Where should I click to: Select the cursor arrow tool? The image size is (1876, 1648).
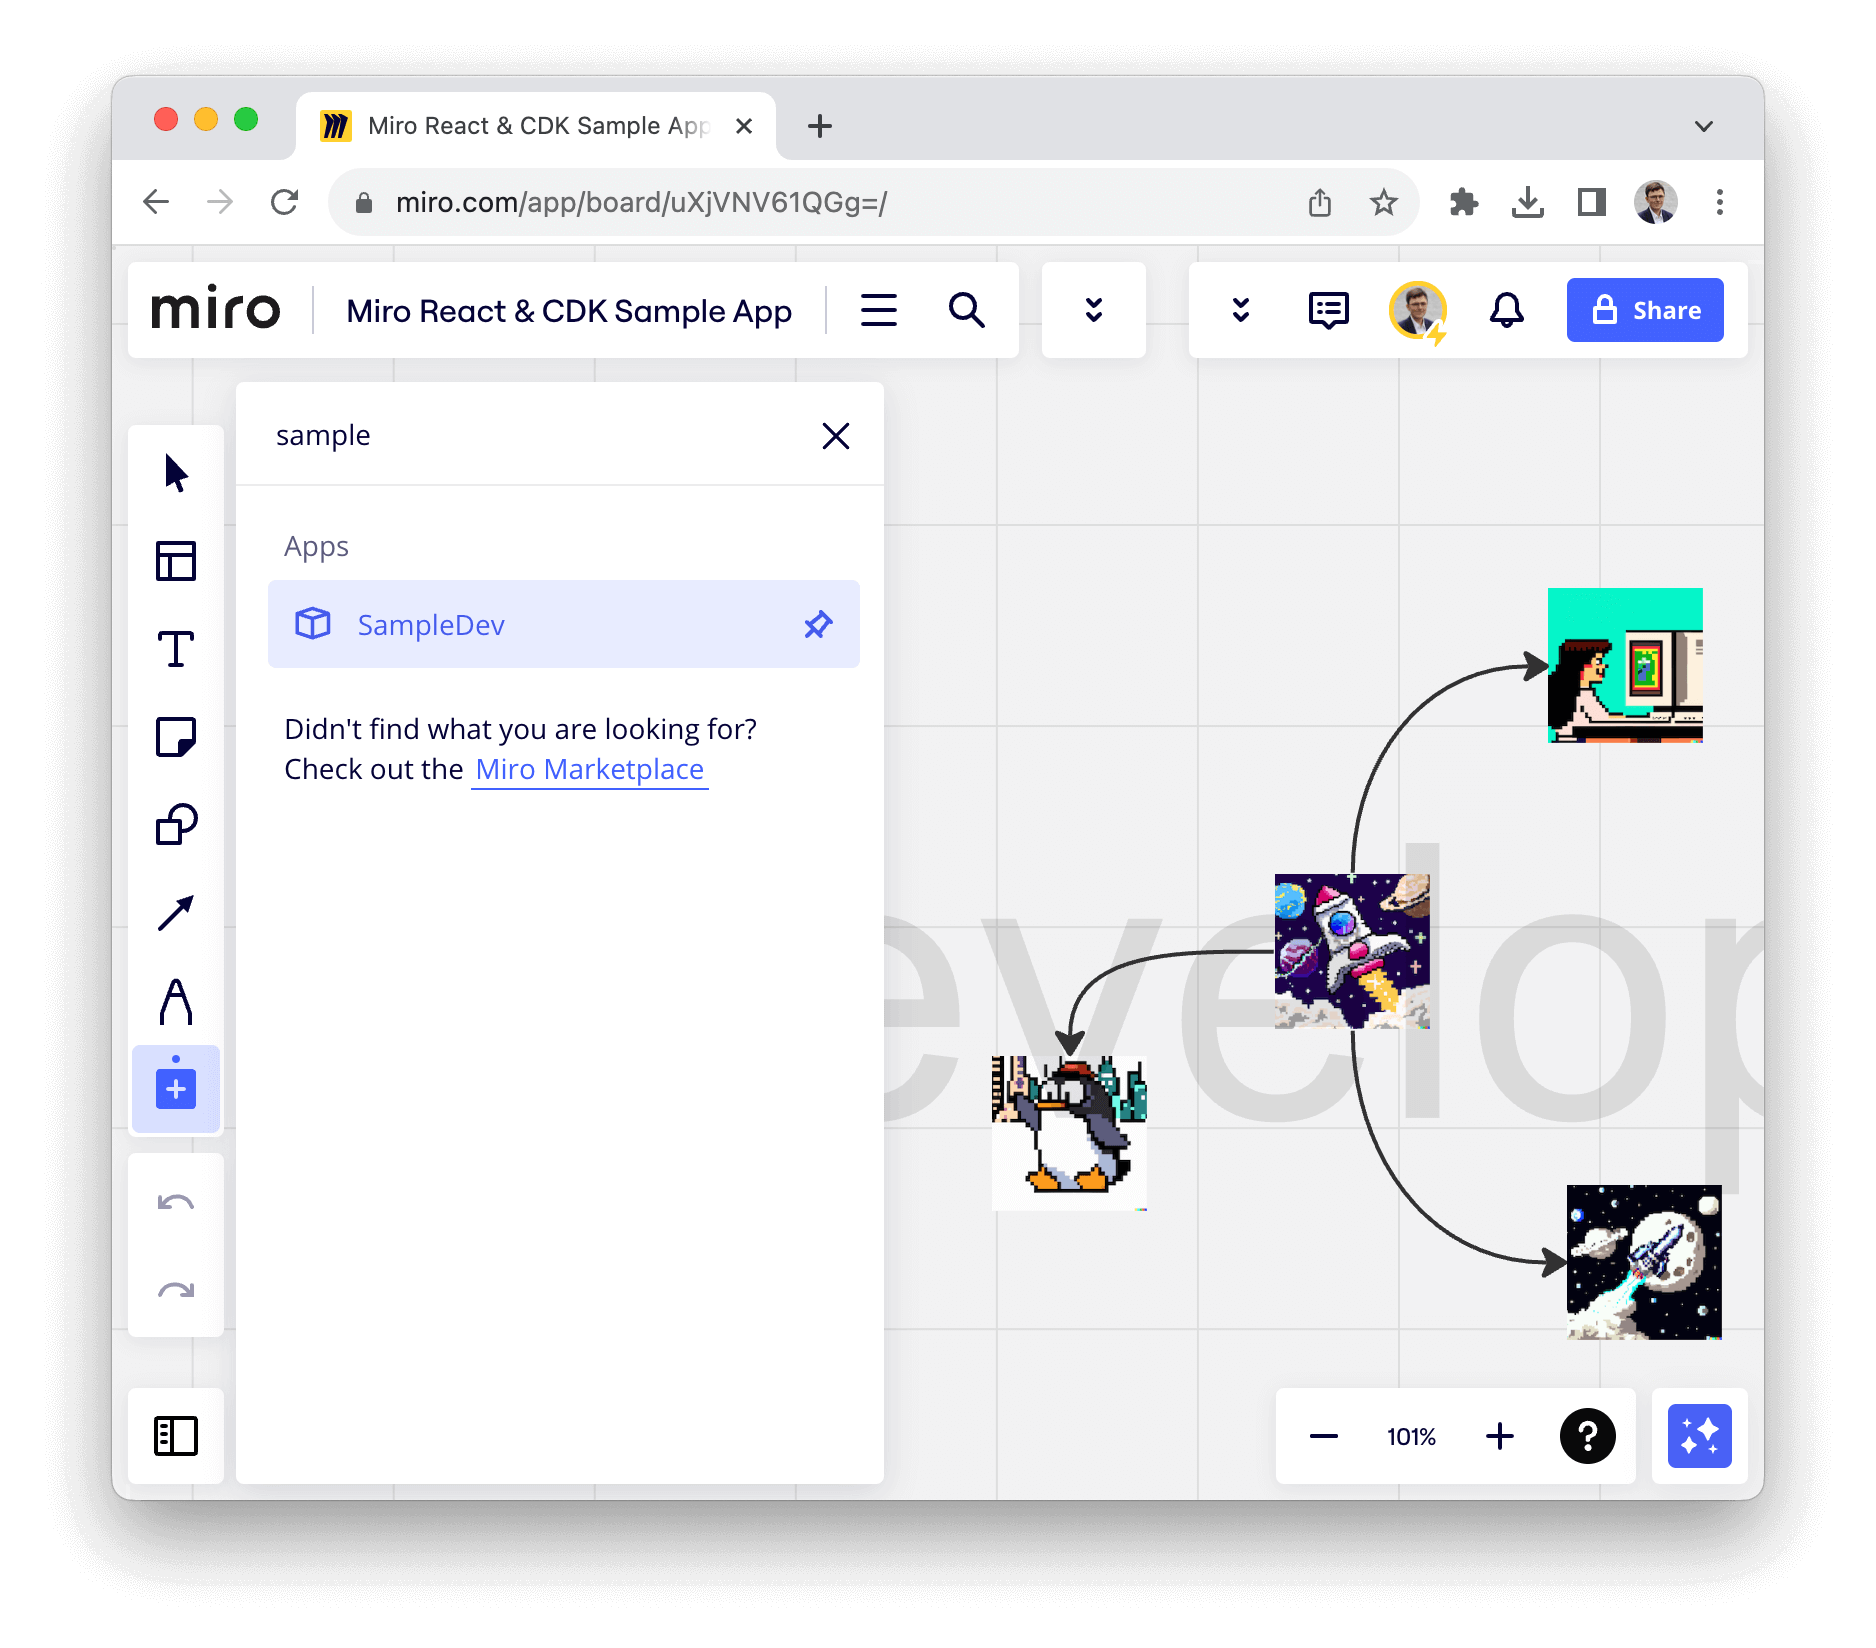tap(176, 473)
